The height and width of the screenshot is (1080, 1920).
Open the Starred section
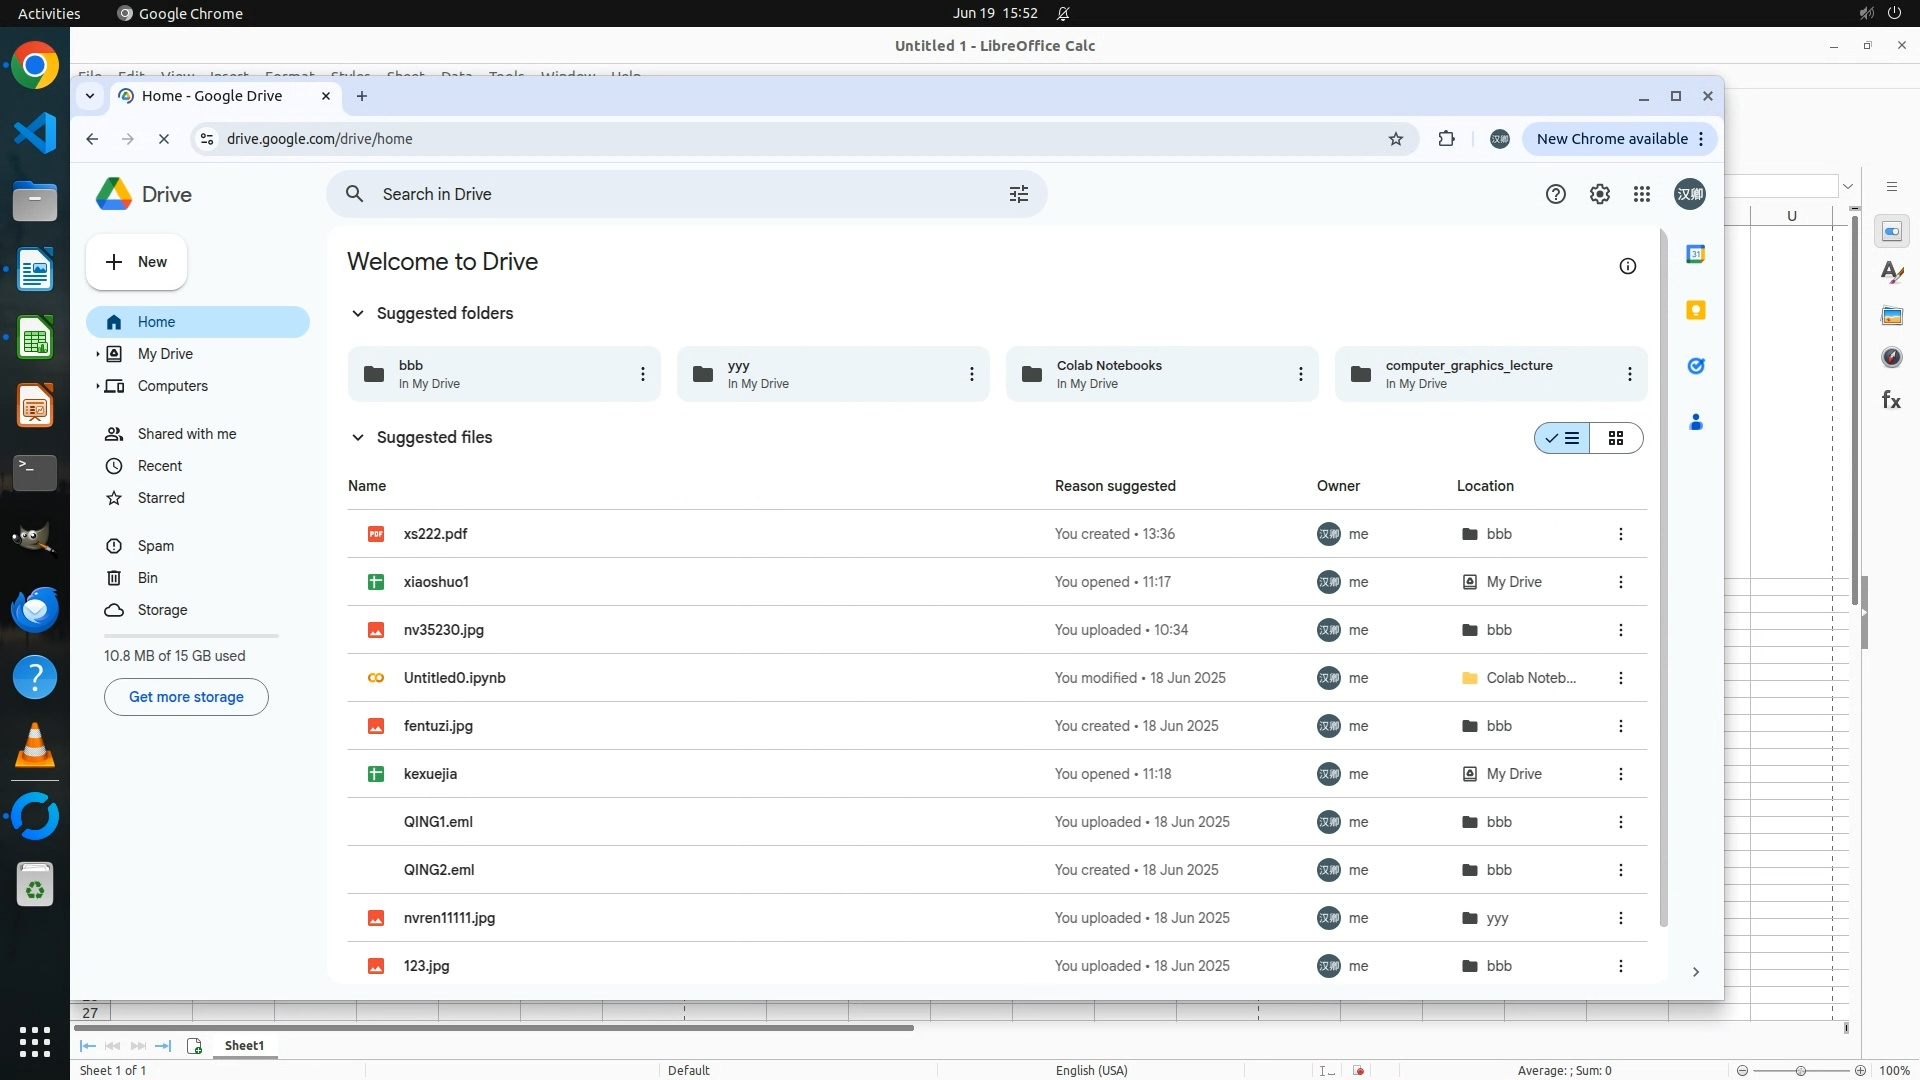(160, 498)
